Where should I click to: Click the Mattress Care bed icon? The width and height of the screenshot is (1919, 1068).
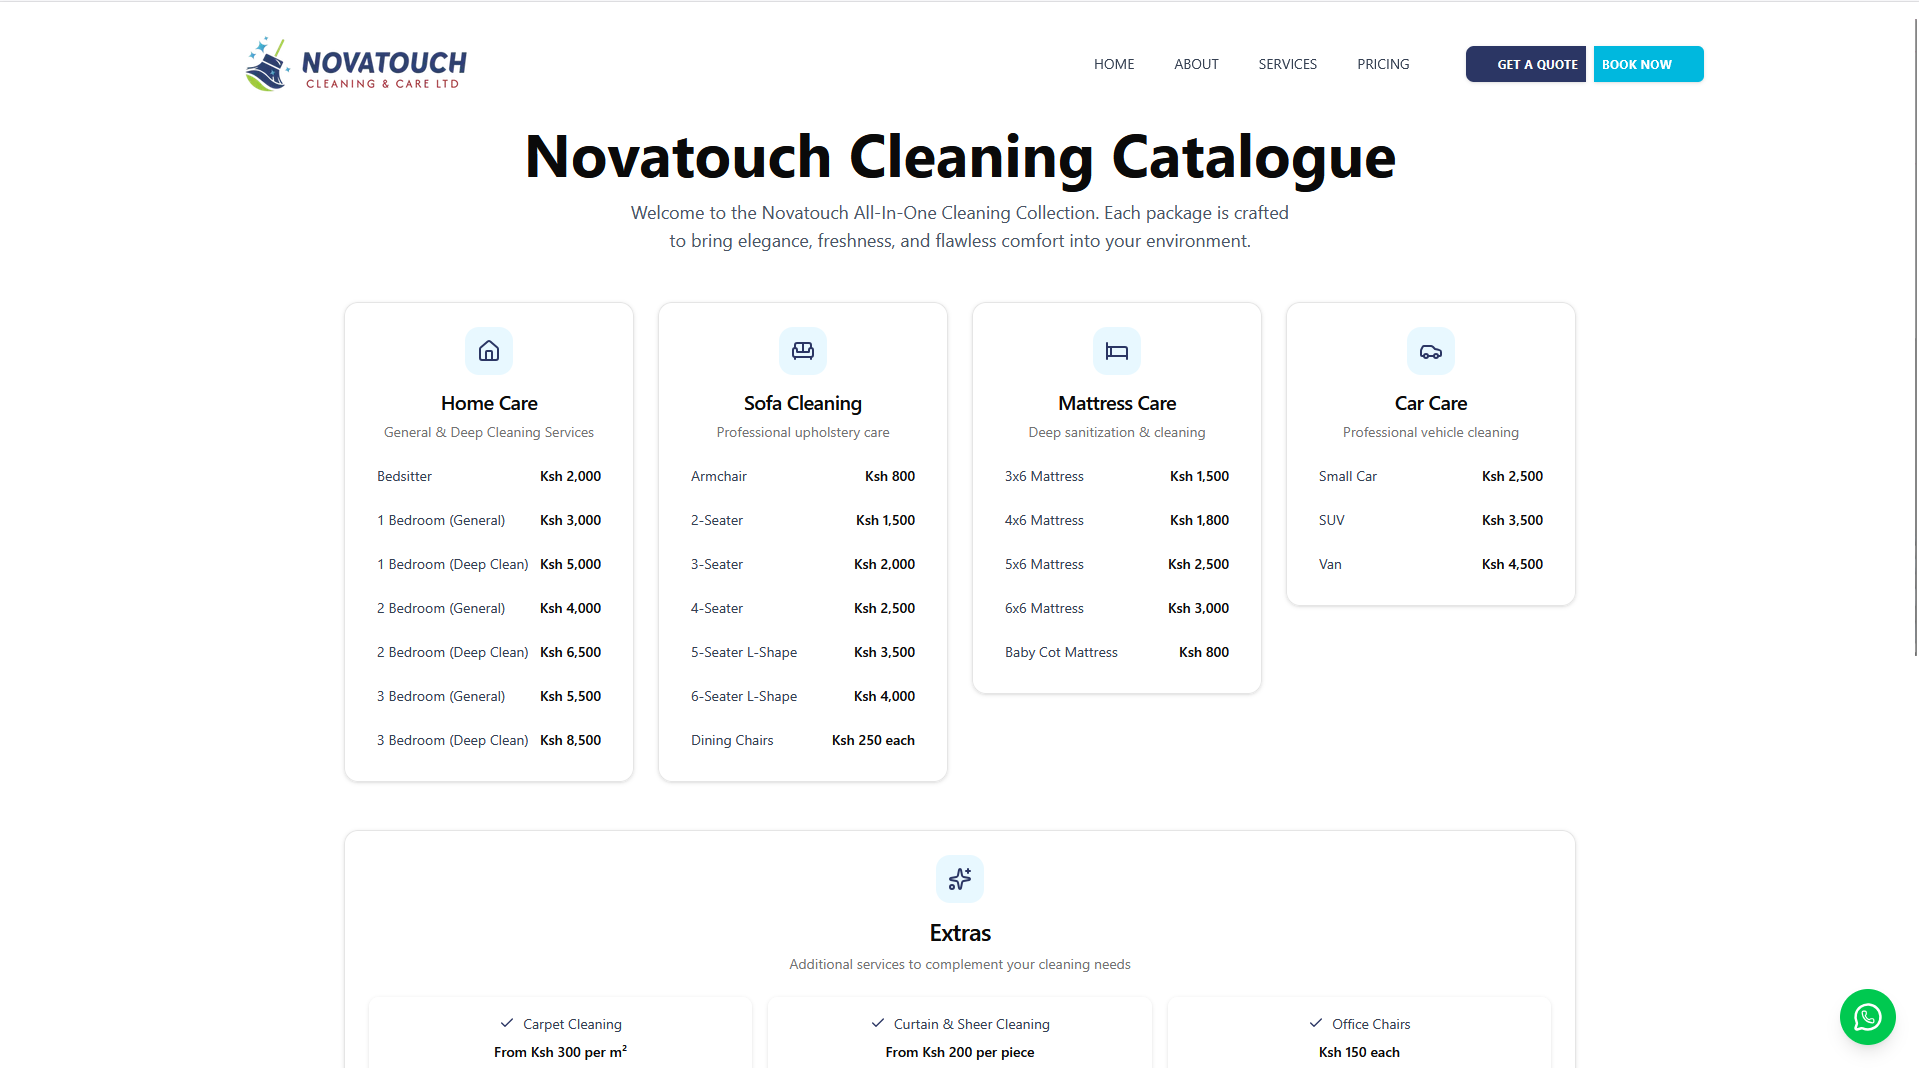click(1117, 351)
